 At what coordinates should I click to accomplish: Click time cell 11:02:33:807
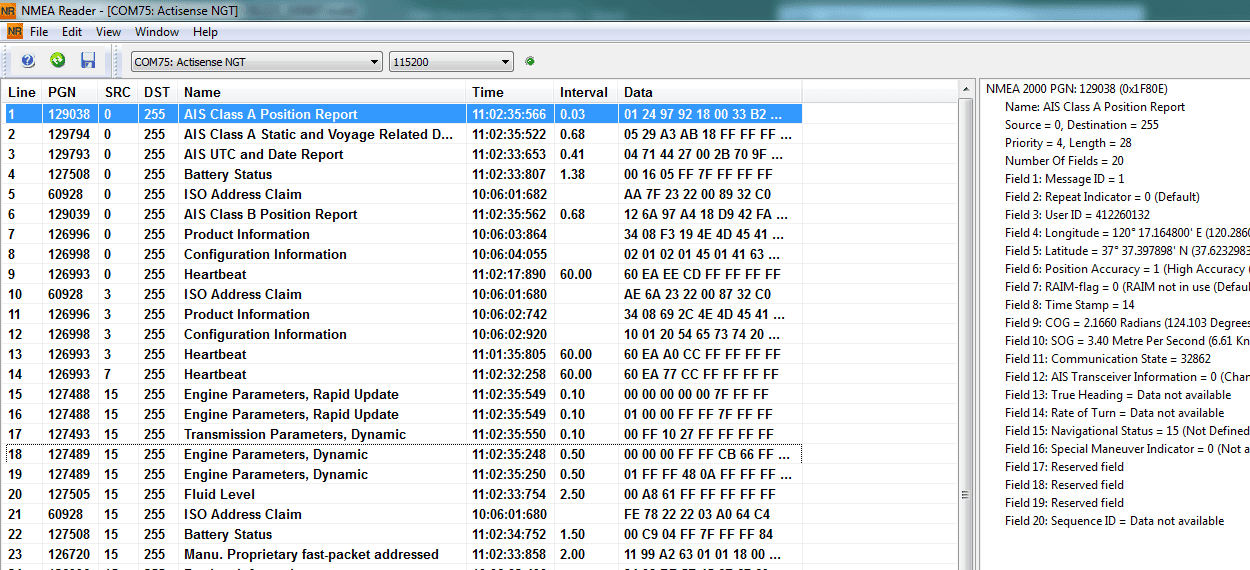pyautogui.click(x=510, y=174)
